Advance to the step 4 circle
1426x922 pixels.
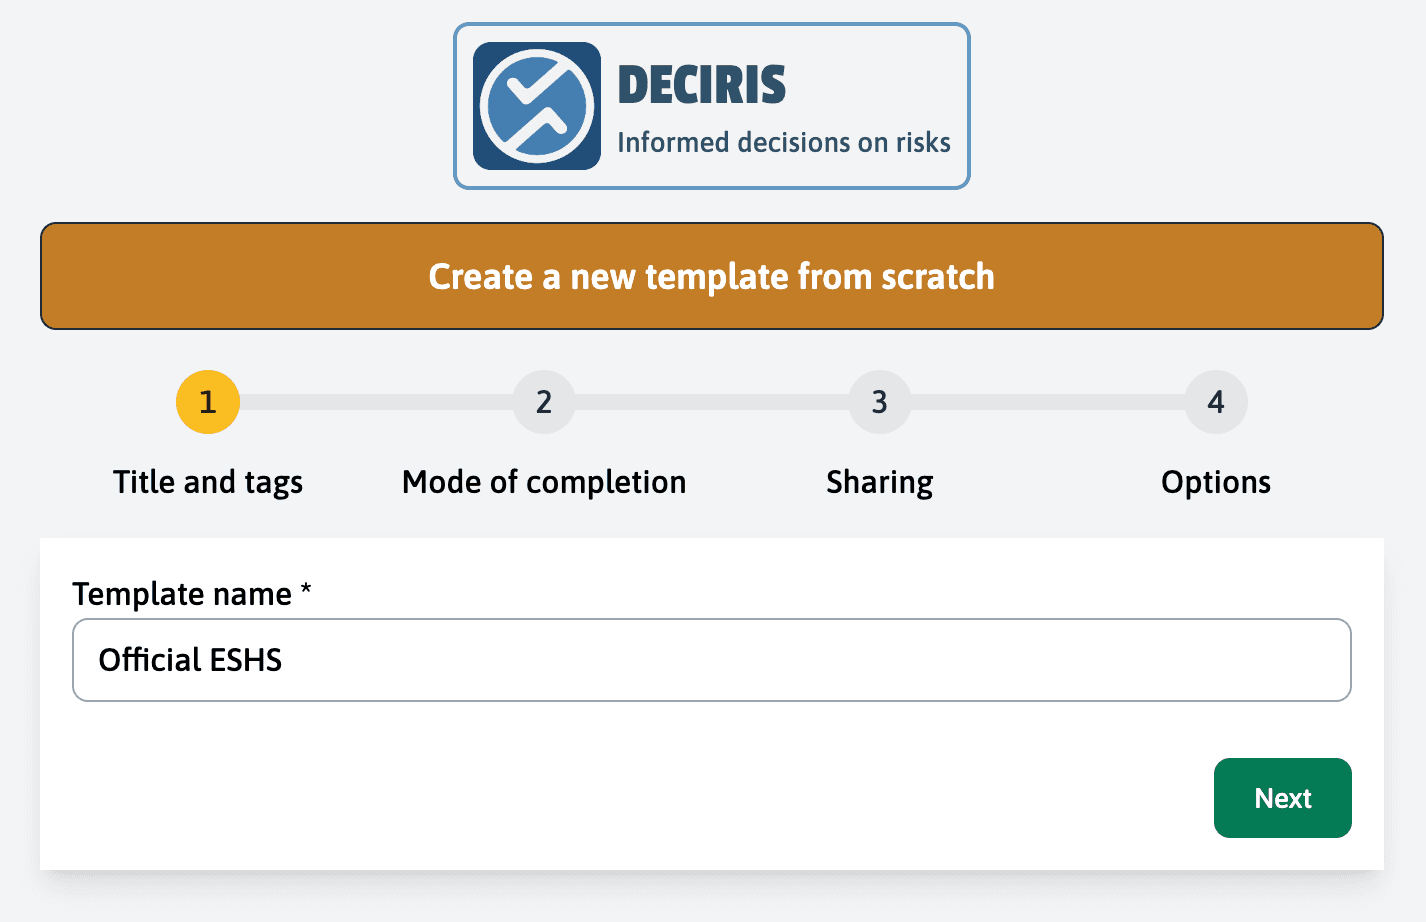[1216, 401]
